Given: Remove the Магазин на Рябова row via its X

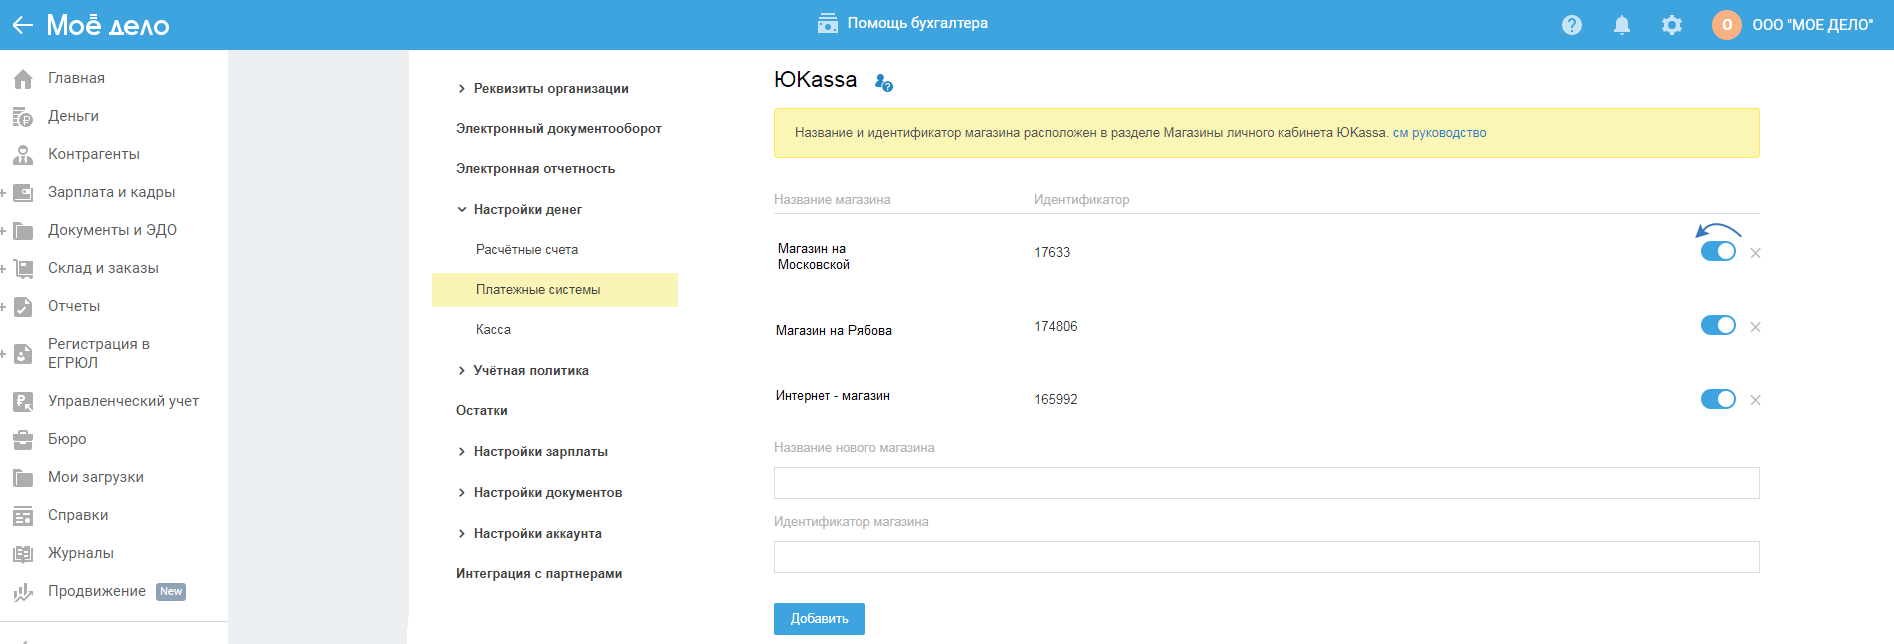Looking at the screenshot, I should (1755, 327).
